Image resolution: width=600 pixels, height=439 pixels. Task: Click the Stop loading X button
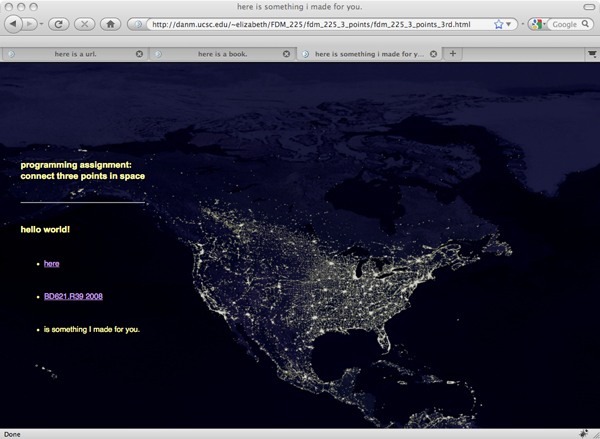pyautogui.click(x=85, y=24)
